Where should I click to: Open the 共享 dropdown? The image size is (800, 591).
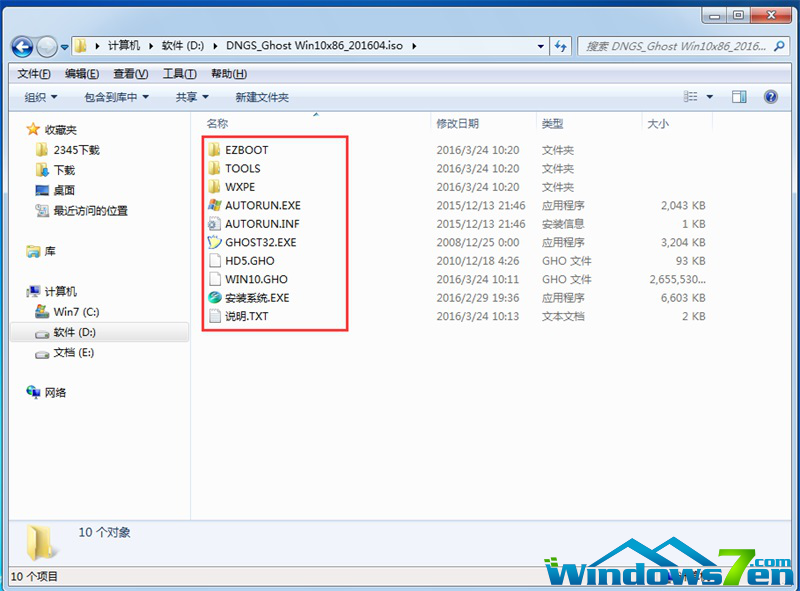192,97
